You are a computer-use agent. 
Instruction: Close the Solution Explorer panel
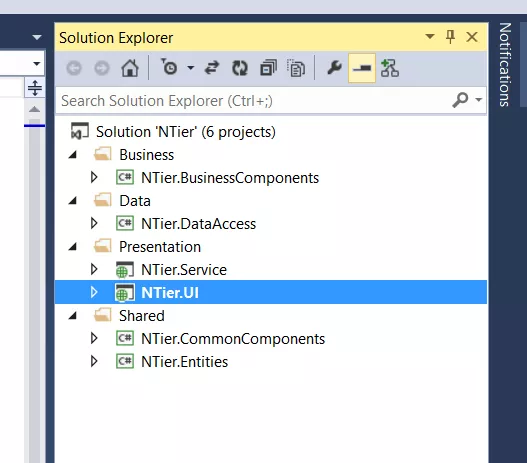472,37
